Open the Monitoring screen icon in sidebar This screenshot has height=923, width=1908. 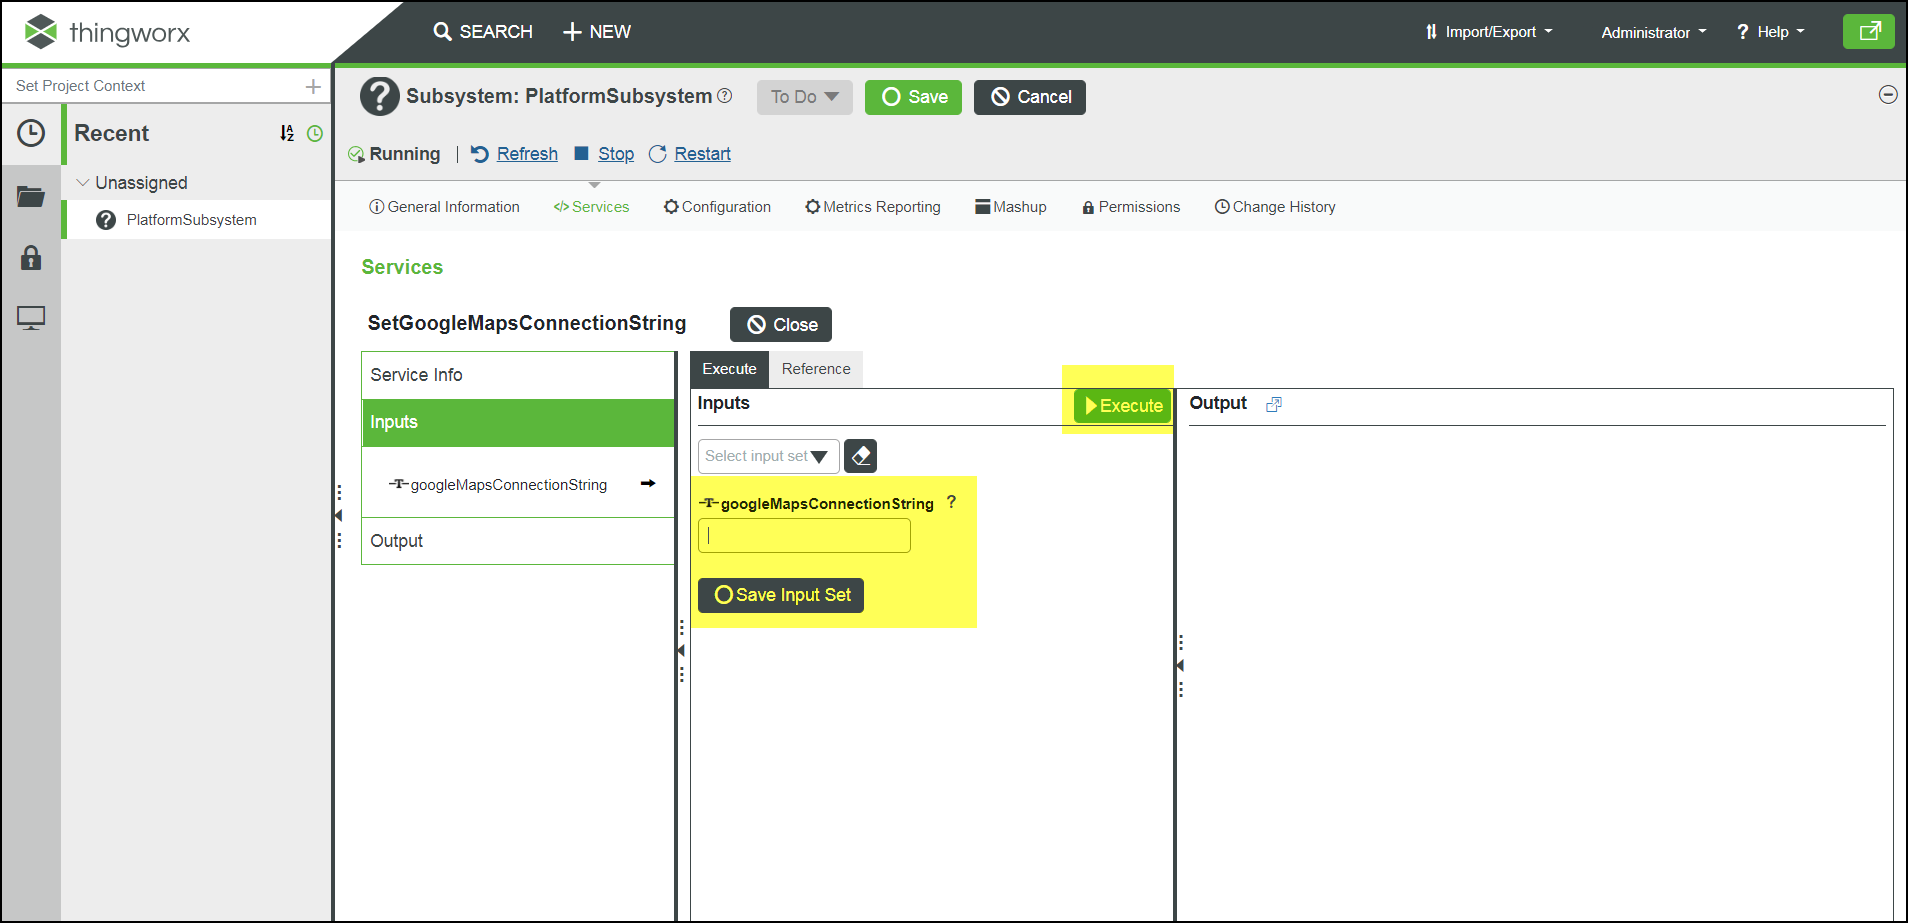31,318
